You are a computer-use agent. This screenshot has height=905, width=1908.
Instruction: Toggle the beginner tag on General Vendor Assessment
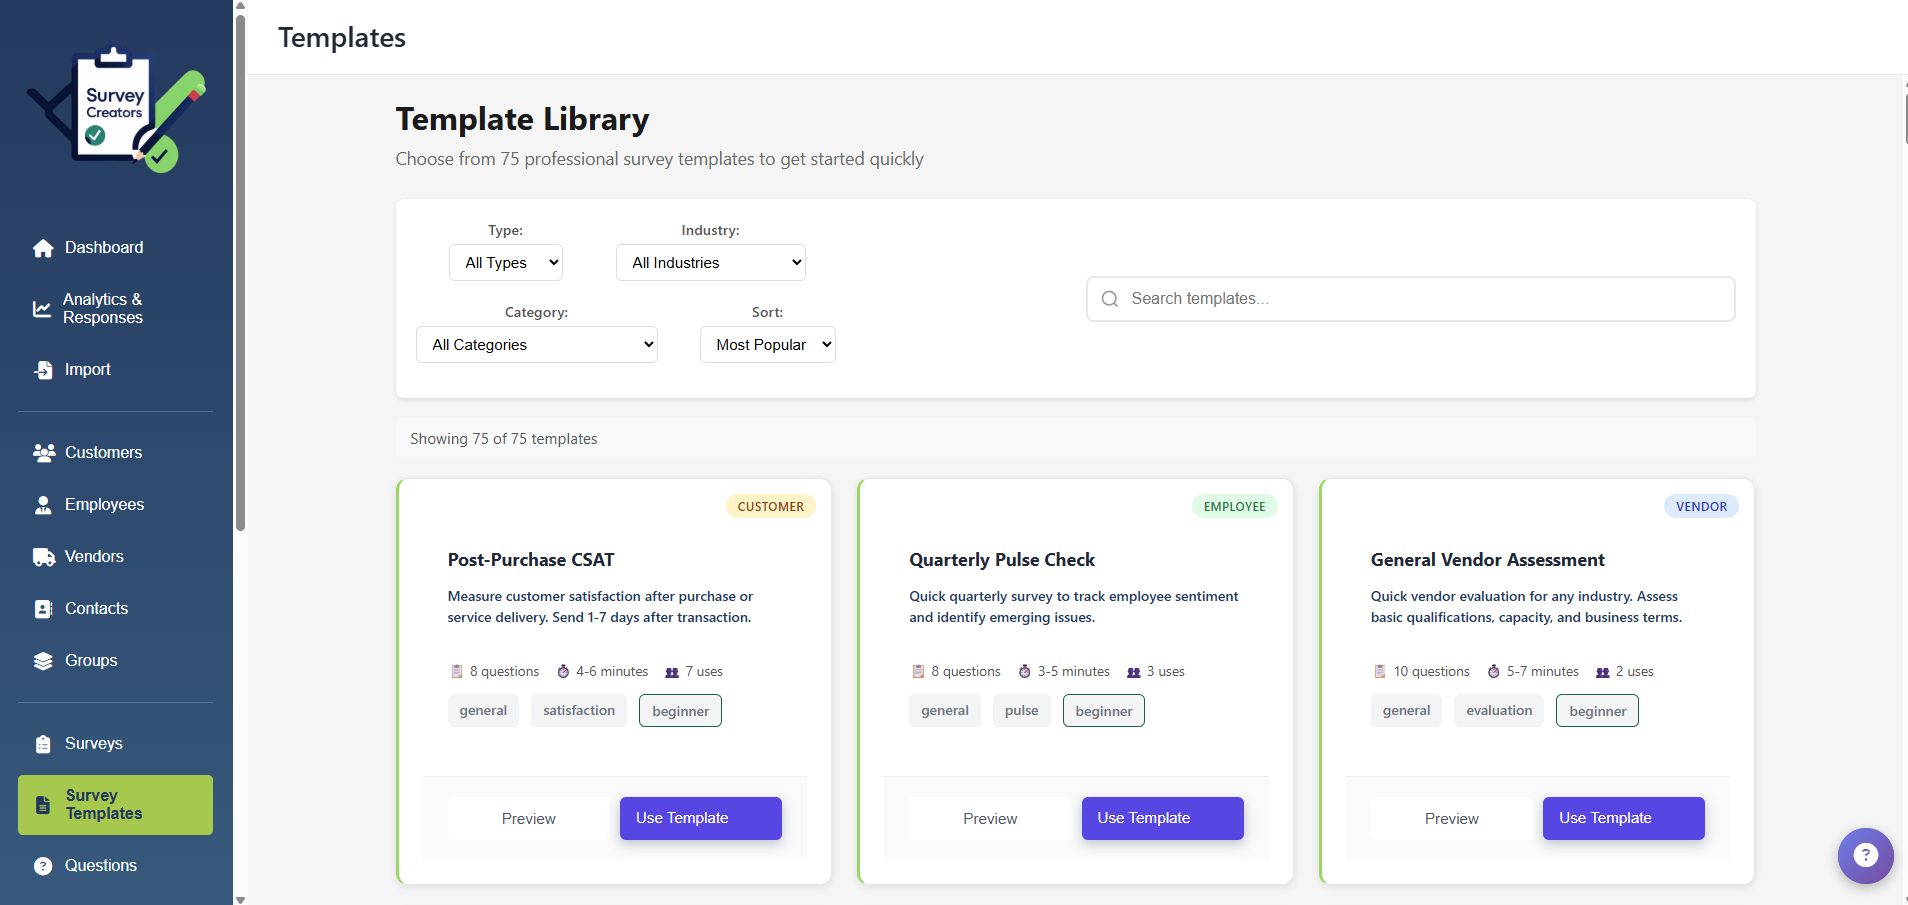[1597, 710]
